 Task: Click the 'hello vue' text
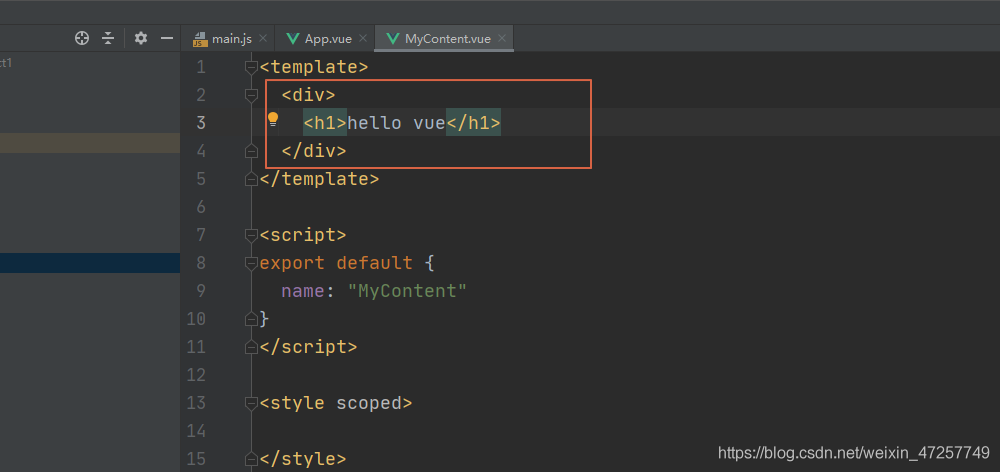pos(396,123)
